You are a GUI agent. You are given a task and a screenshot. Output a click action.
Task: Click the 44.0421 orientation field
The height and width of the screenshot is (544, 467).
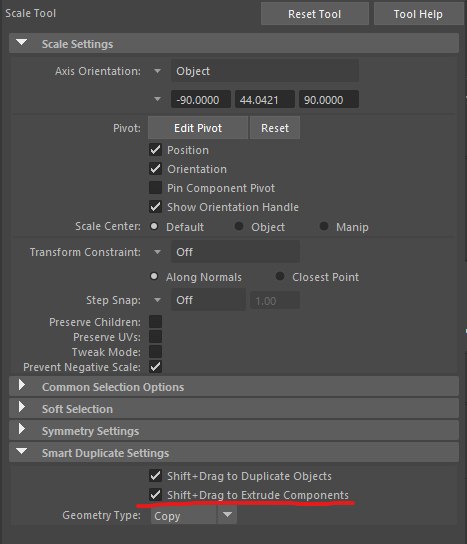pyautogui.click(x=265, y=100)
